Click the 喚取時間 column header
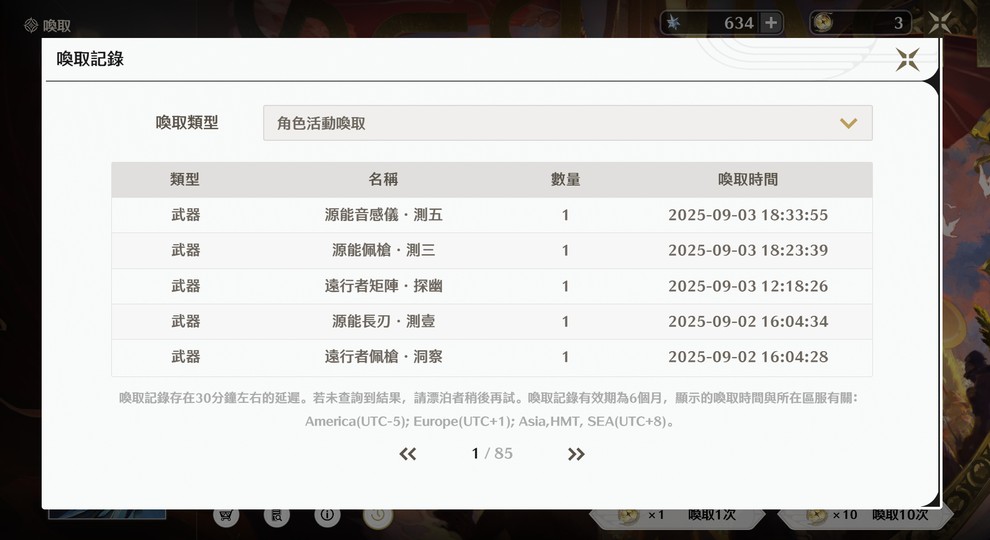The width and height of the screenshot is (990, 540). click(748, 179)
